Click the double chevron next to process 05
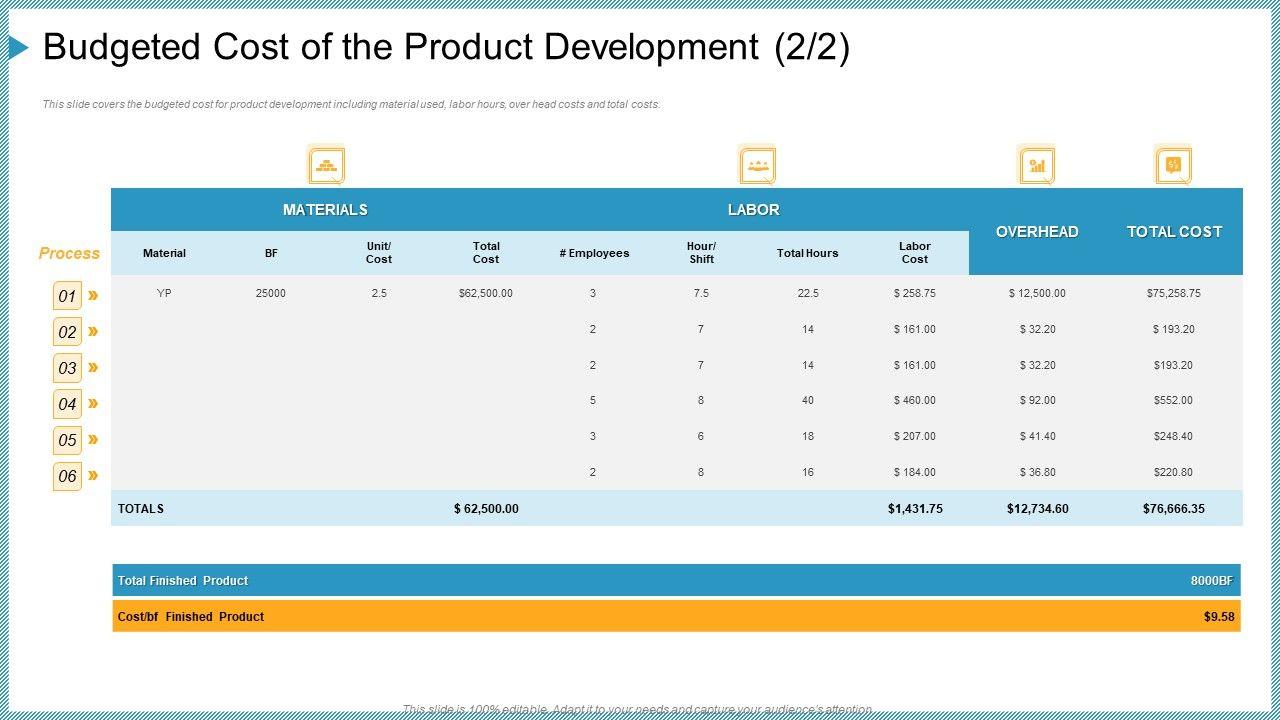 tap(93, 439)
